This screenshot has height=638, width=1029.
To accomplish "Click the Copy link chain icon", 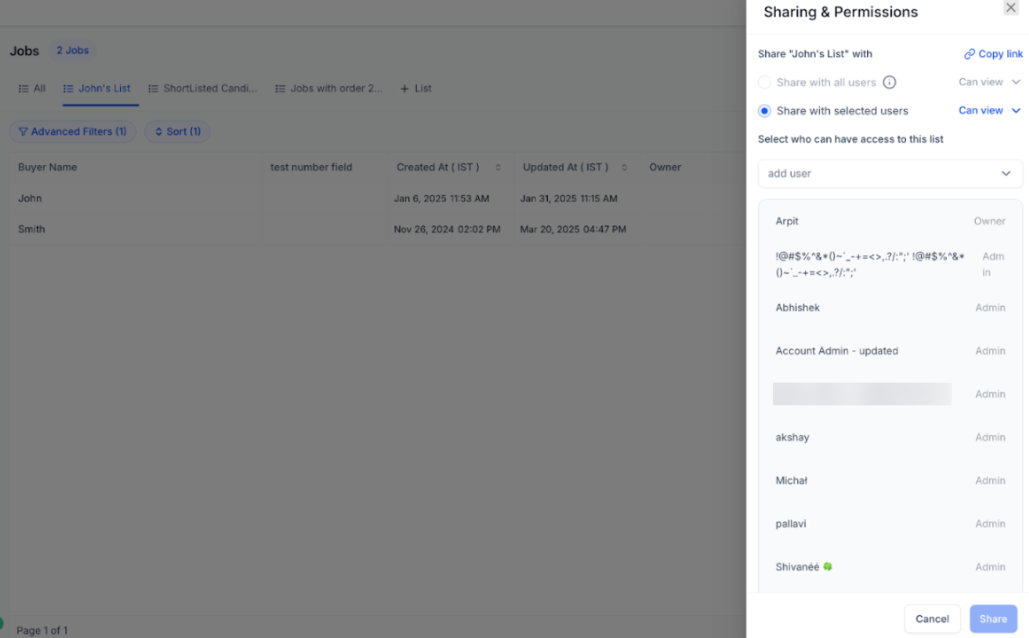I will [x=969, y=54].
